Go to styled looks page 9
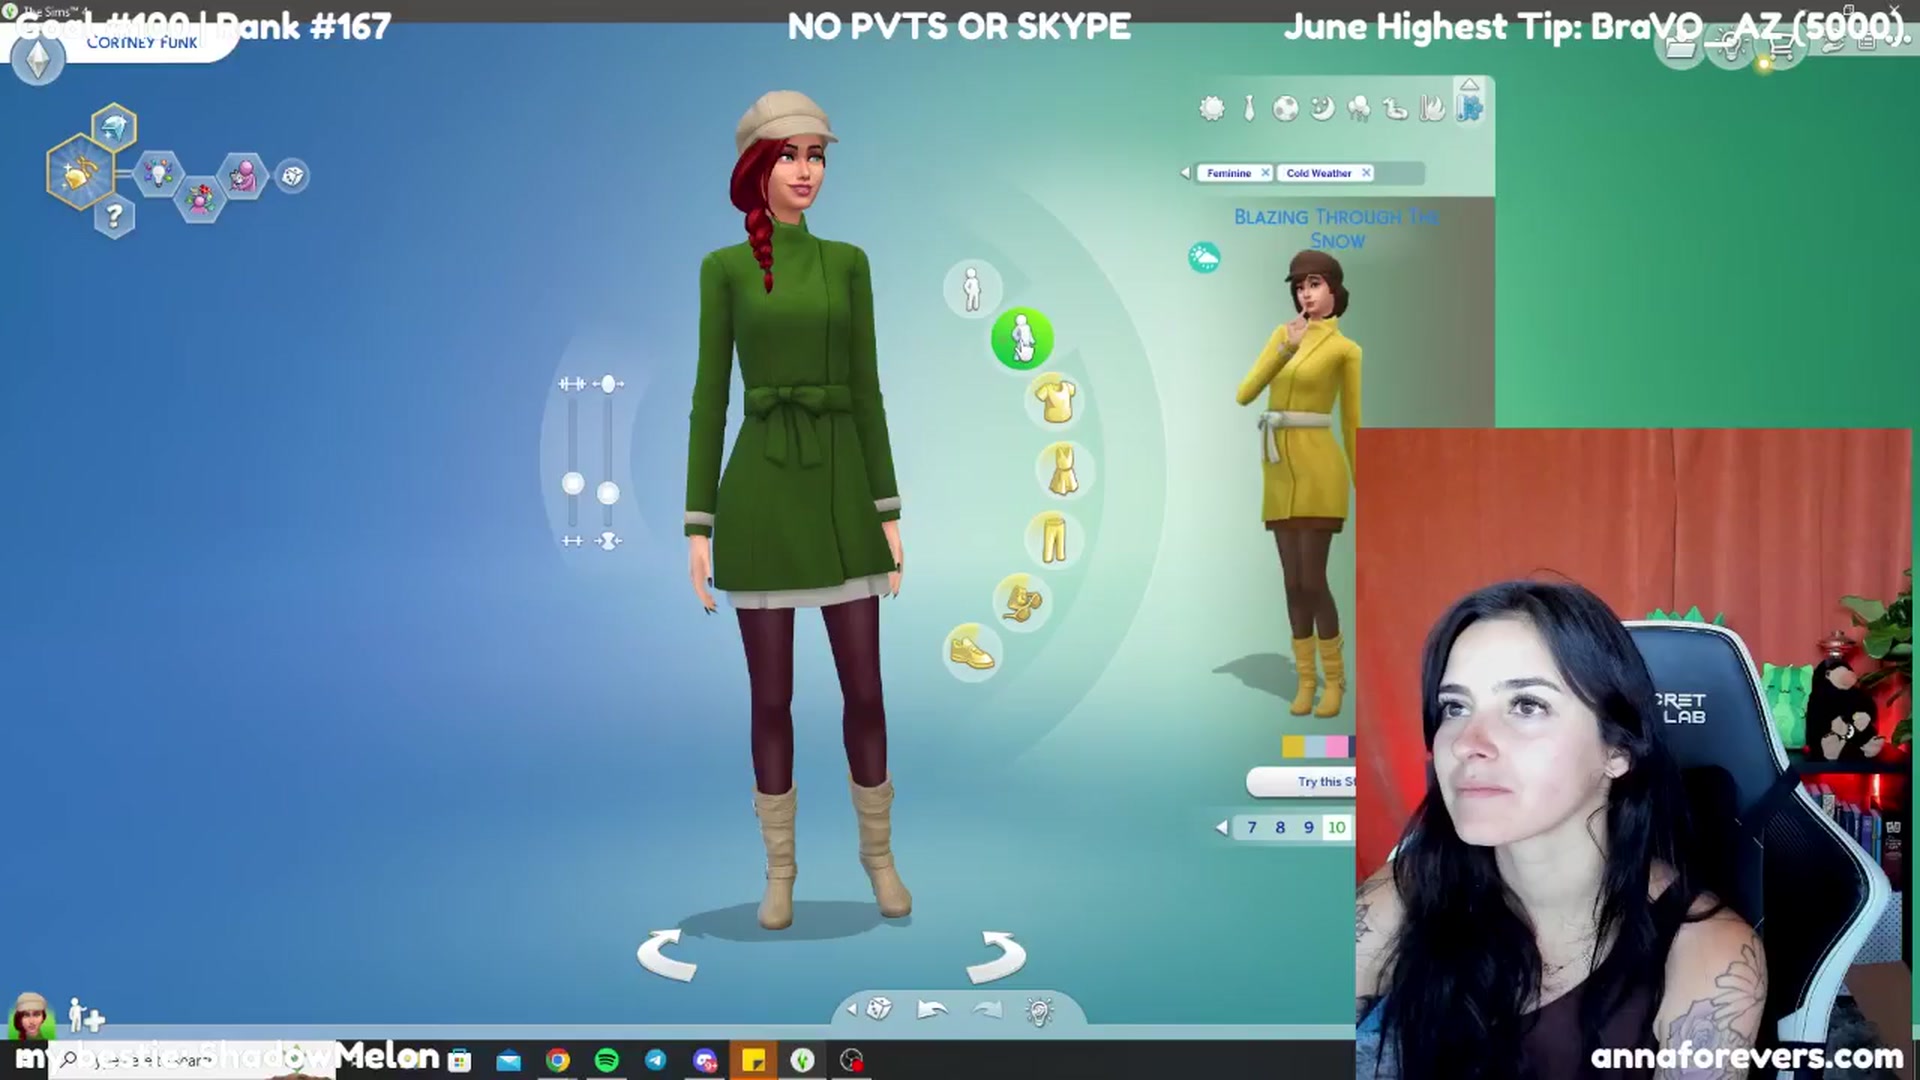Screen dimensions: 1920x1080 pyautogui.click(x=1308, y=827)
